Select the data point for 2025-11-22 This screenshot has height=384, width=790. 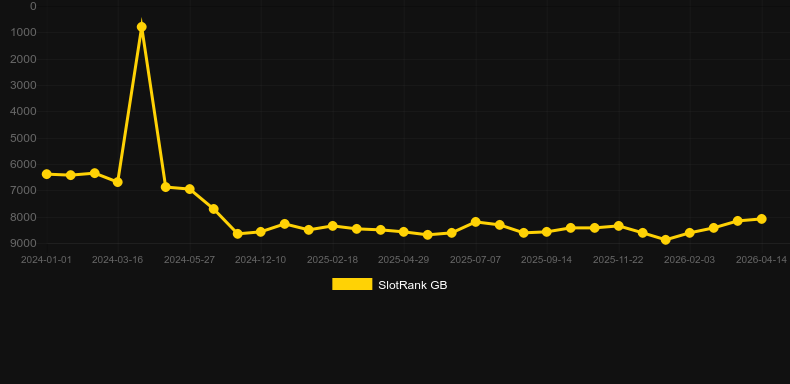pos(619,226)
